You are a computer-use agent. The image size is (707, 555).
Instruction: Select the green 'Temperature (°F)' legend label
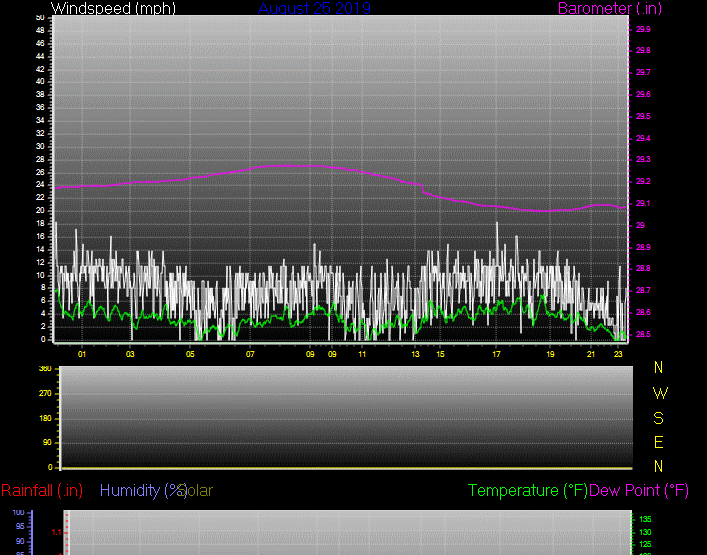coord(528,491)
